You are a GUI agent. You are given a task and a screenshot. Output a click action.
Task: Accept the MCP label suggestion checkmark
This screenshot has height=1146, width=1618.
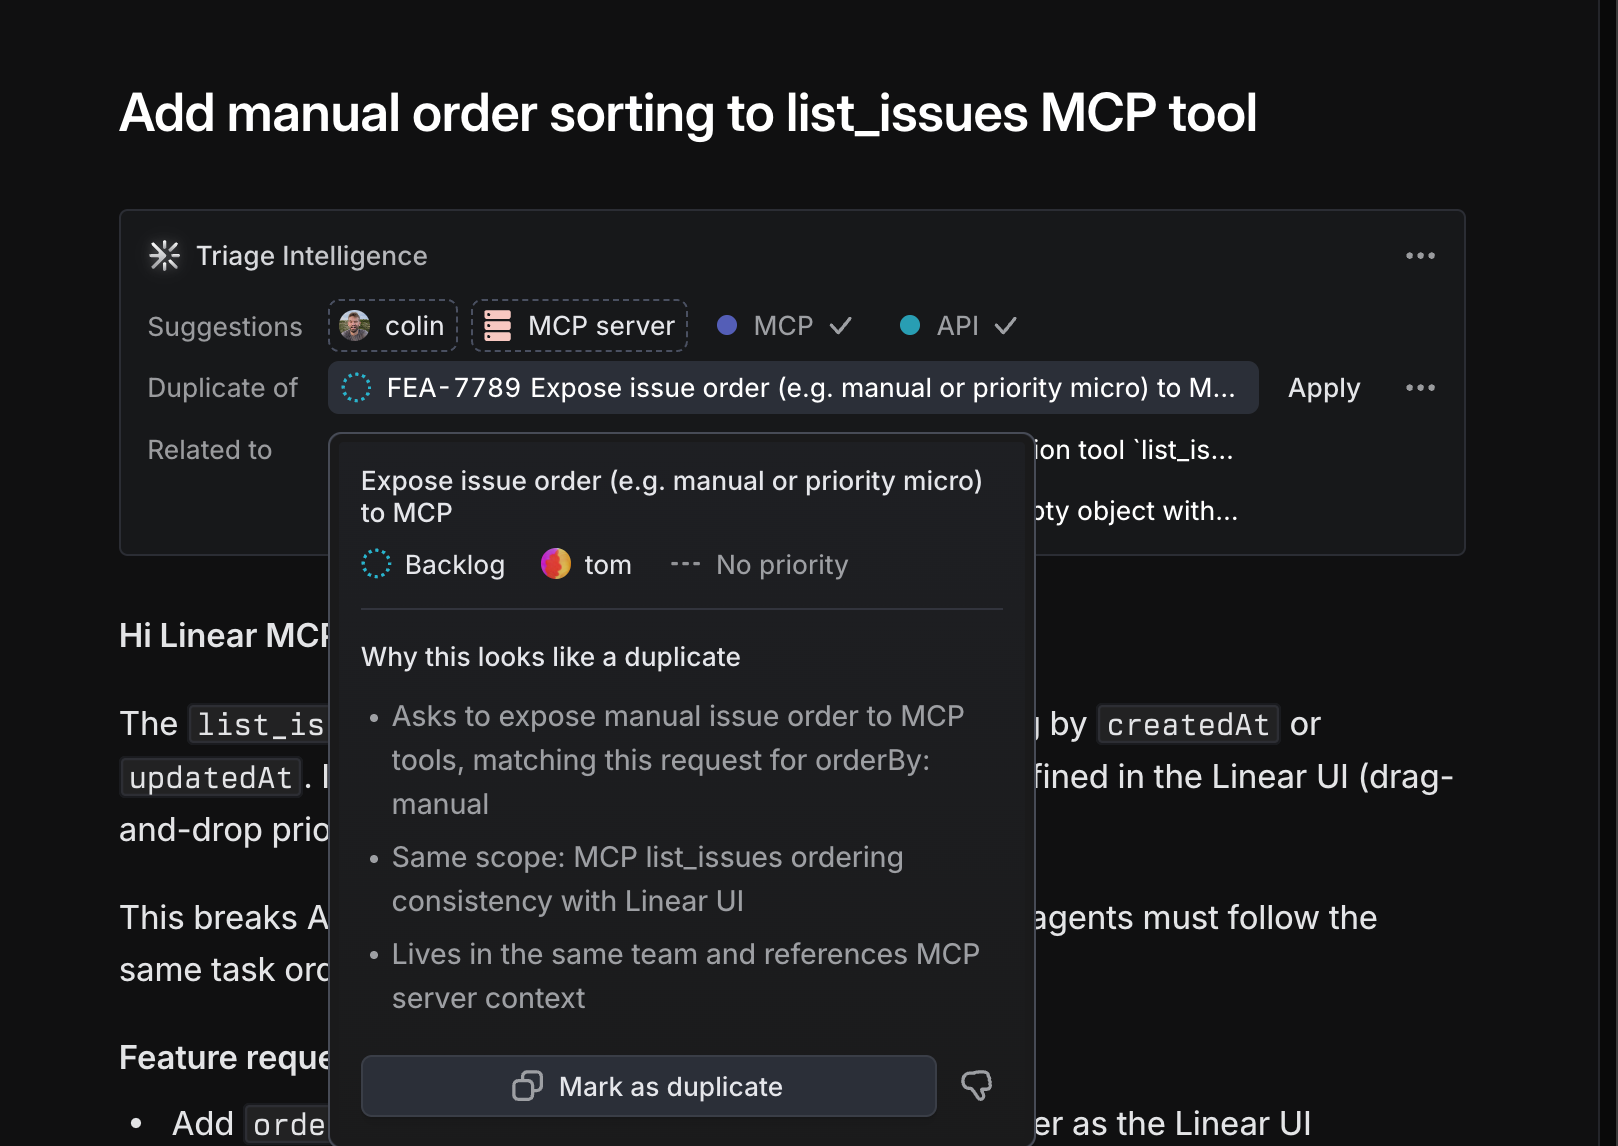tap(842, 325)
